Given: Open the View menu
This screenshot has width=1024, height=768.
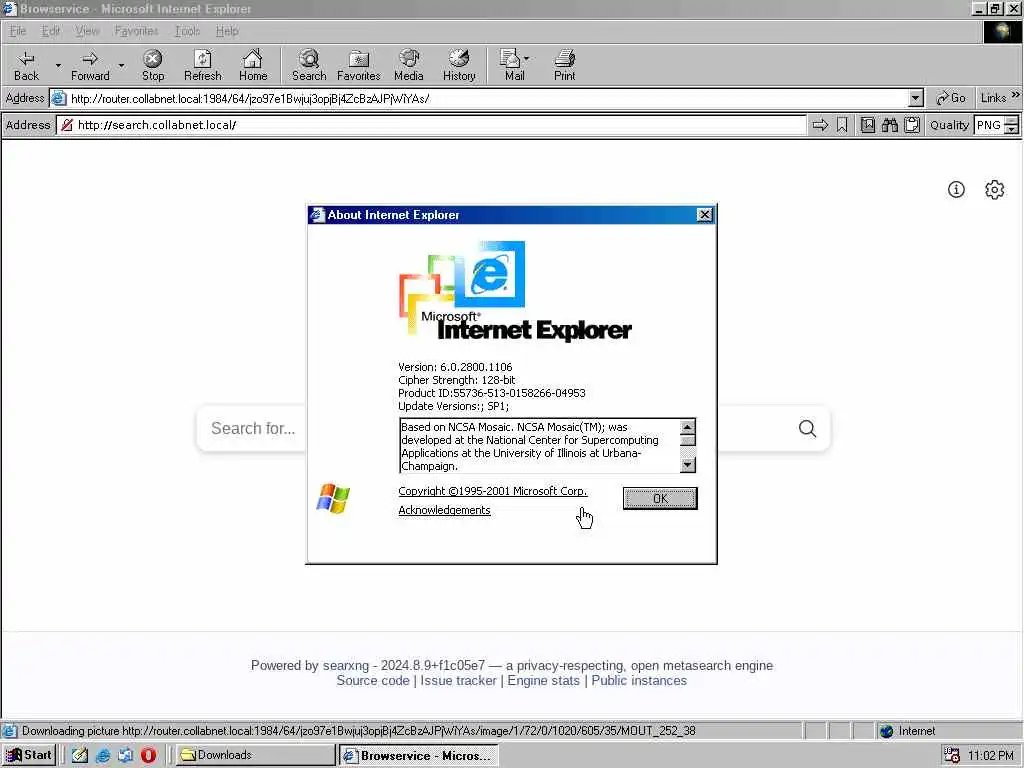Looking at the screenshot, I should coord(87,31).
